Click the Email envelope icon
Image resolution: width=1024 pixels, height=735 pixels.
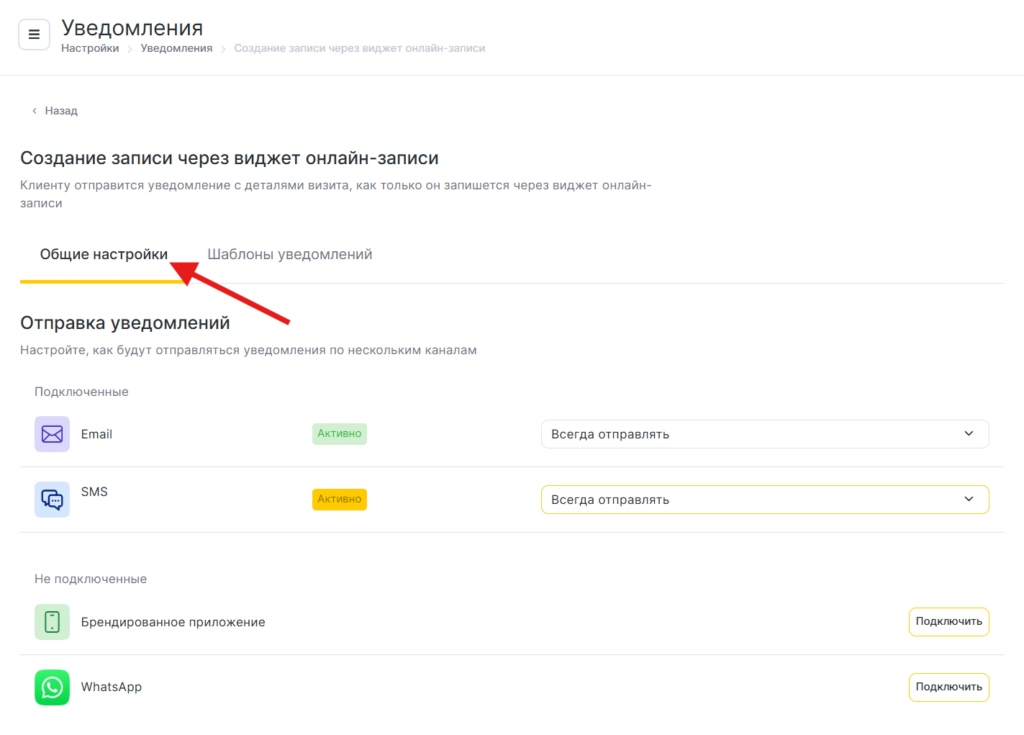click(x=52, y=434)
